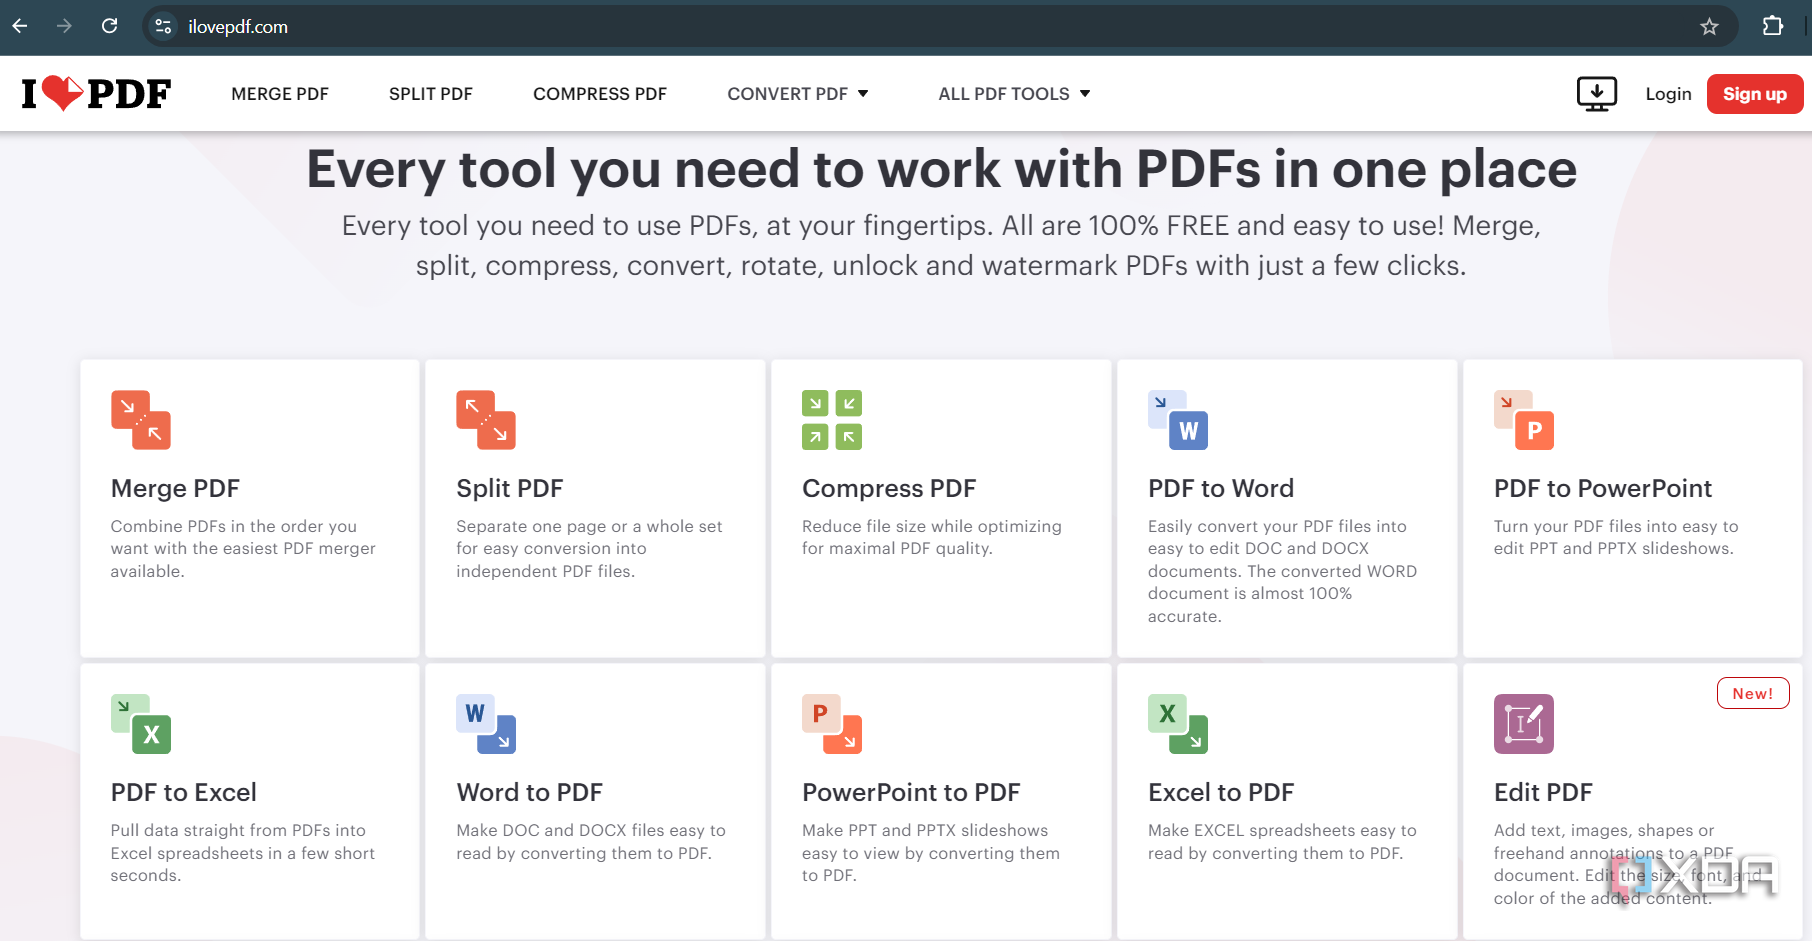
Task: Select COMPRESS PDF in the navigation bar
Action: [600, 94]
